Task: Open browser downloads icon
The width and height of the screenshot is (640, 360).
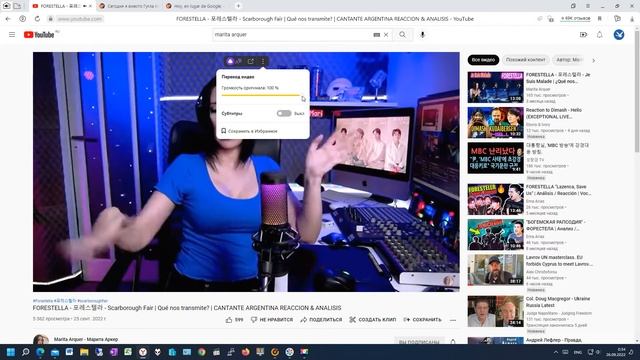Action: [632, 19]
